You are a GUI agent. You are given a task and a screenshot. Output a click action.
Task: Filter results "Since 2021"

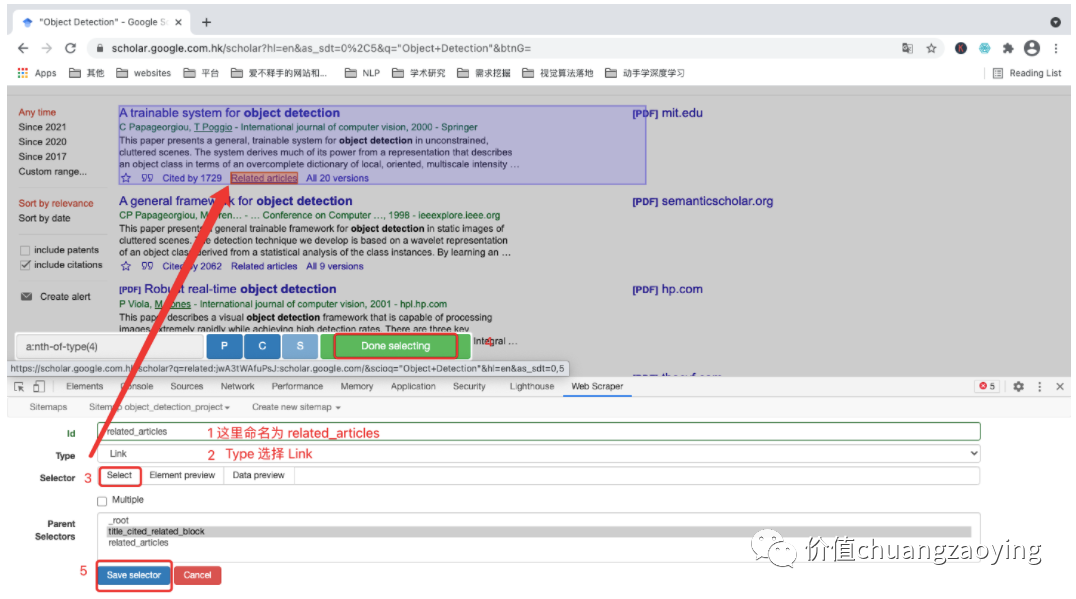(43, 127)
